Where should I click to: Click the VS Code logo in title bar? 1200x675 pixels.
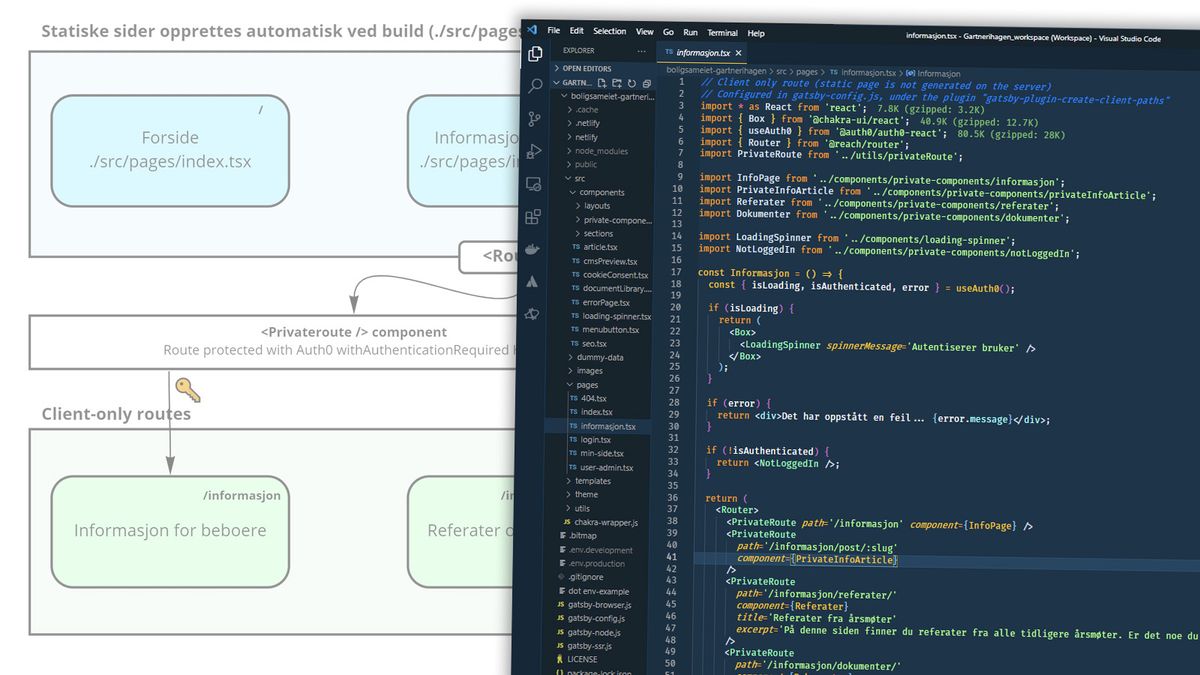click(x=532, y=30)
